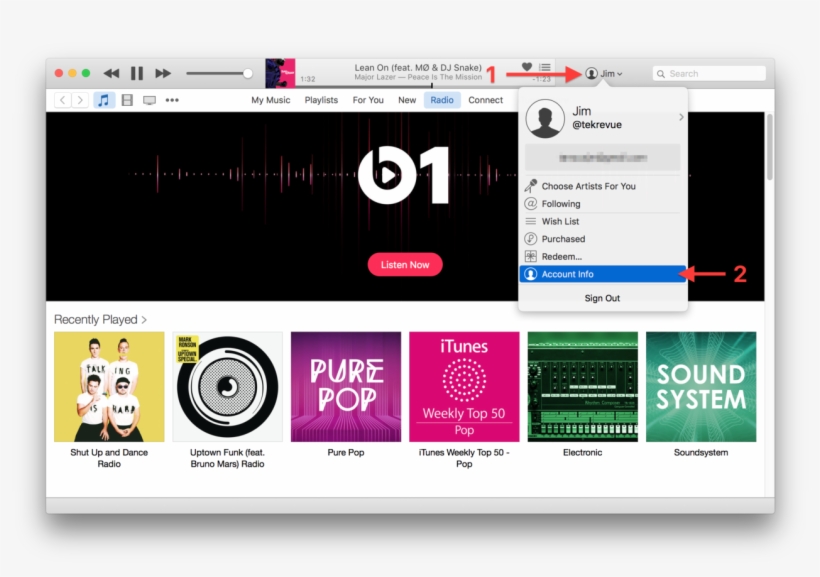Switch to TV Shows screen icon

click(x=150, y=100)
